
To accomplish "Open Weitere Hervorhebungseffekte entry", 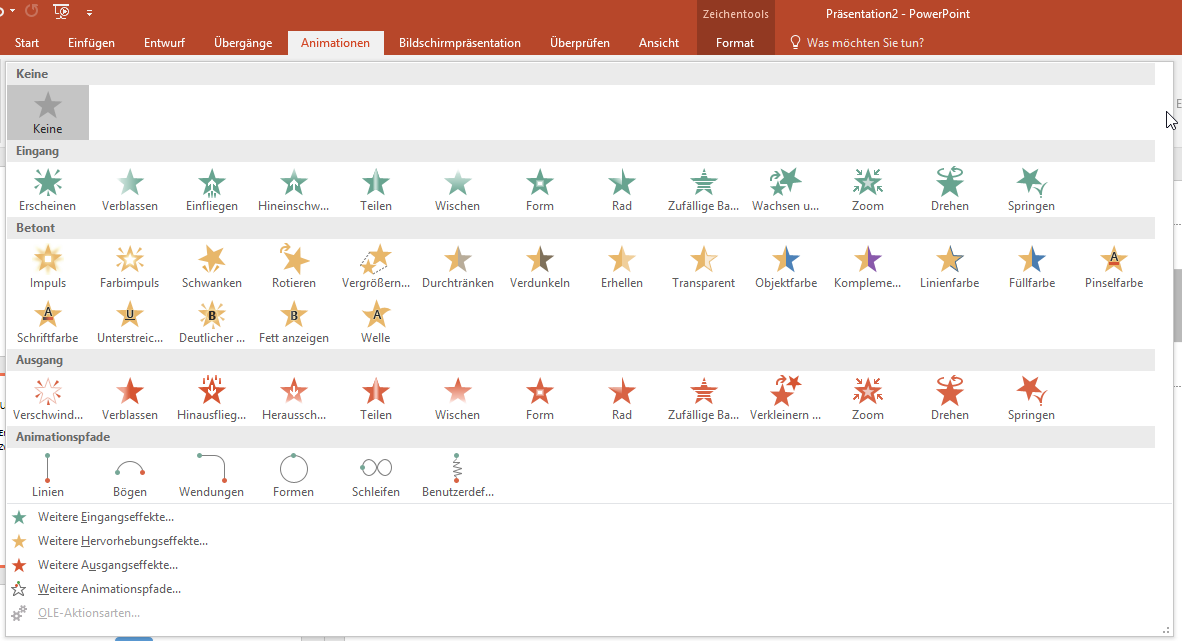I will (x=123, y=541).
